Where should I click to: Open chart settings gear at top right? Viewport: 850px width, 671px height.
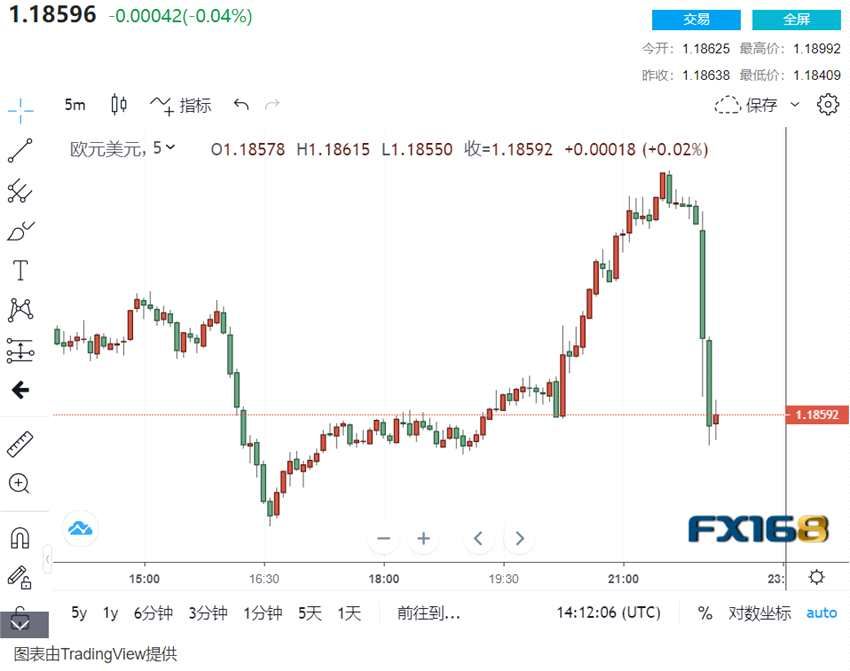click(827, 104)
